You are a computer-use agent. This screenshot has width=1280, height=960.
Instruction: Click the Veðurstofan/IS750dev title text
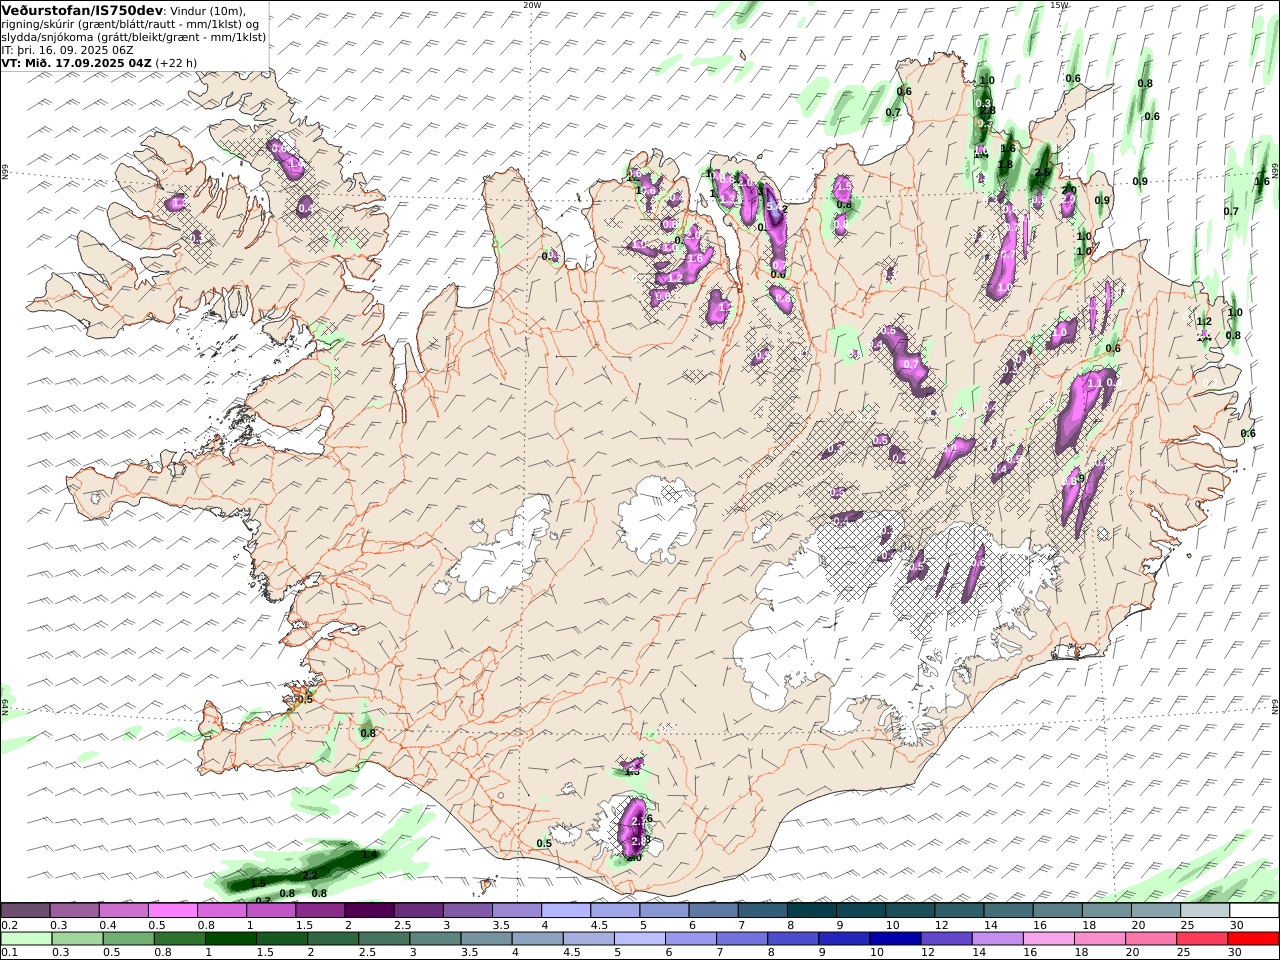click(x=83, y=10)
